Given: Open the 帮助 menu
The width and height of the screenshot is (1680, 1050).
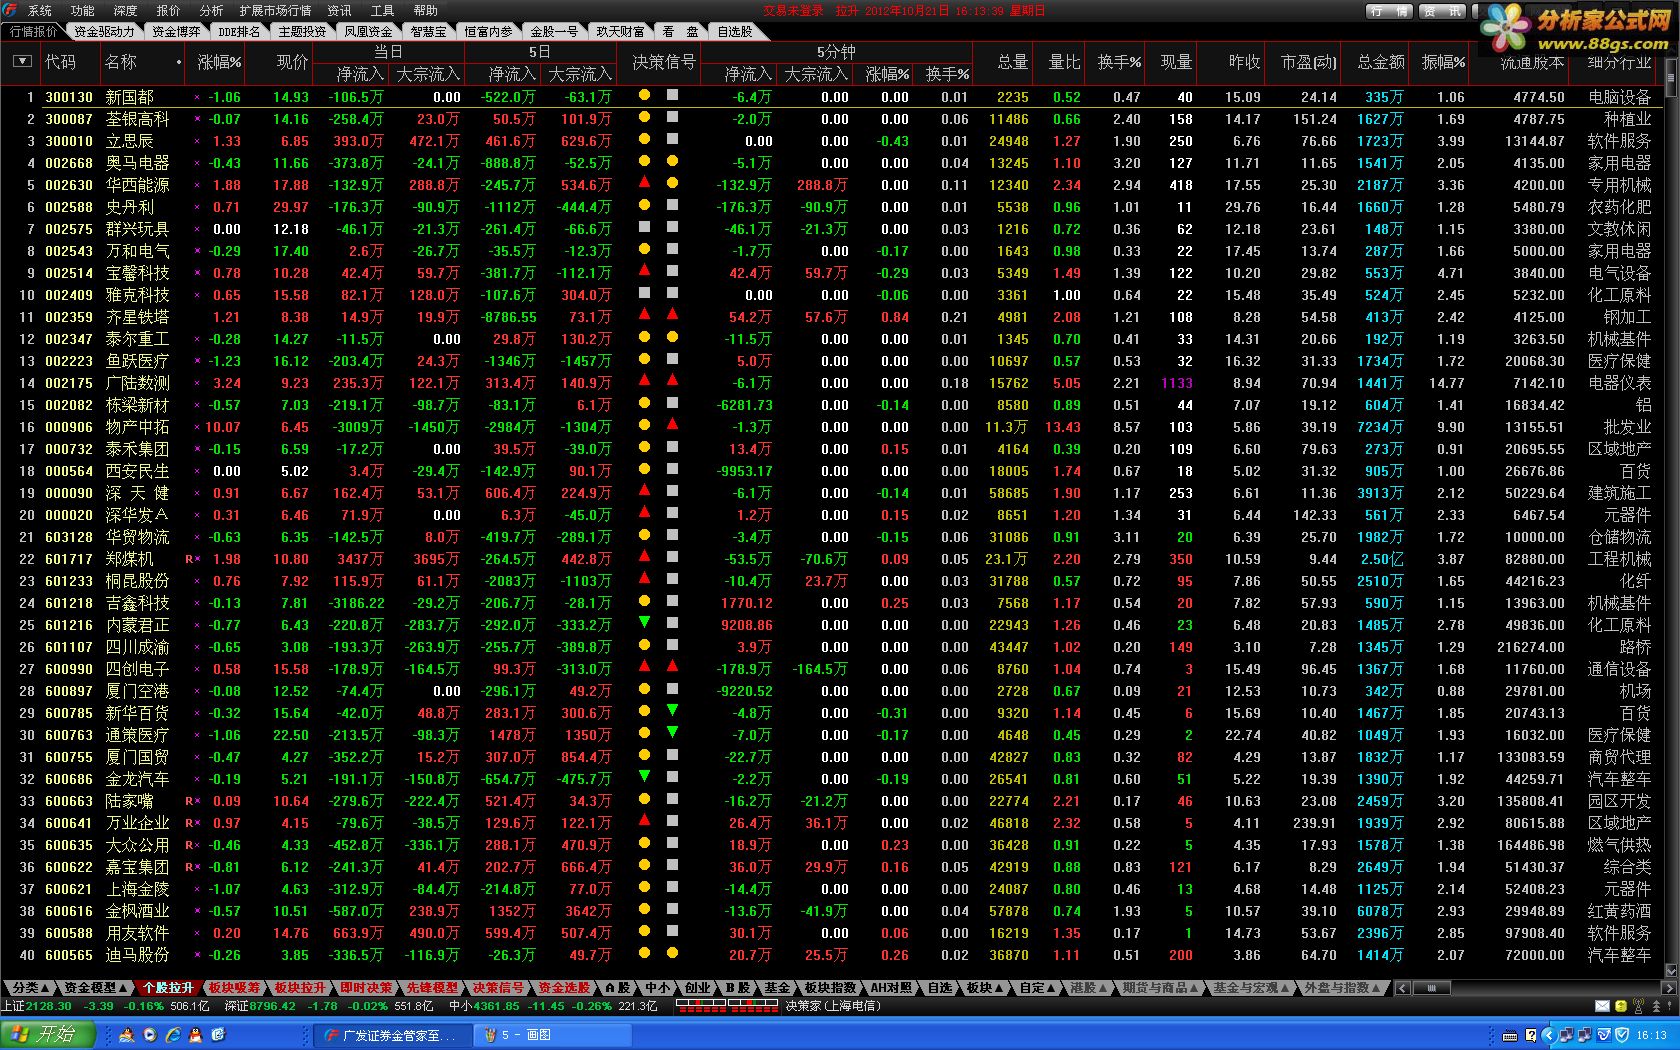Looking at the screenshot, I should click(426, 10).
